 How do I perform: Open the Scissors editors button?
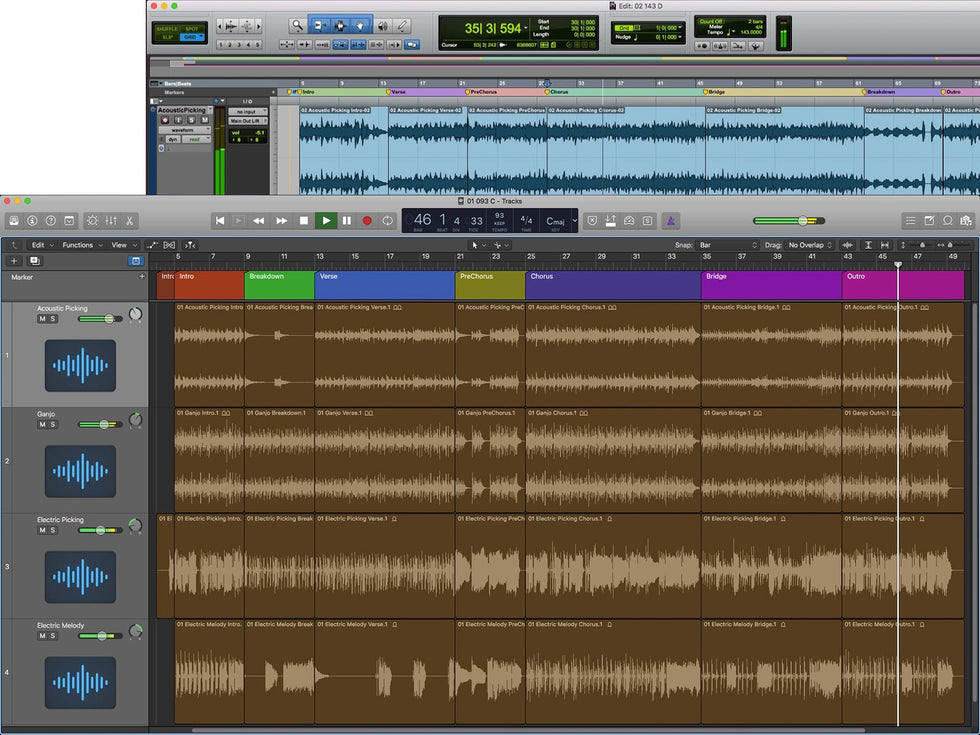point(130,220)
